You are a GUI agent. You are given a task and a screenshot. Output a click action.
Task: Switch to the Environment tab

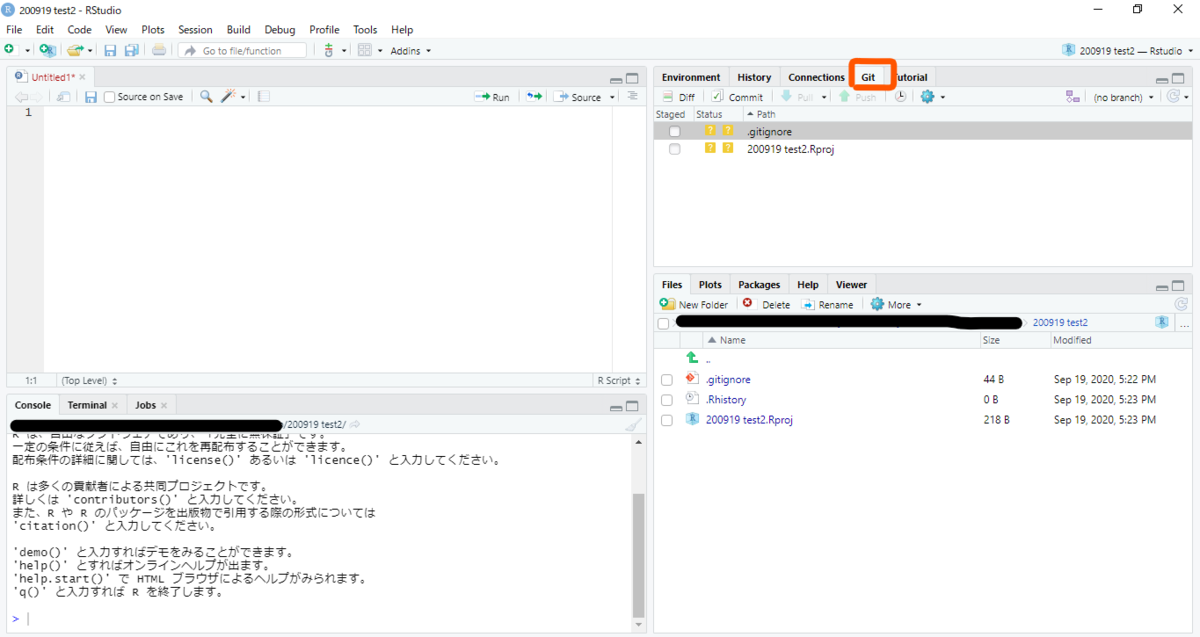point(690,77)
